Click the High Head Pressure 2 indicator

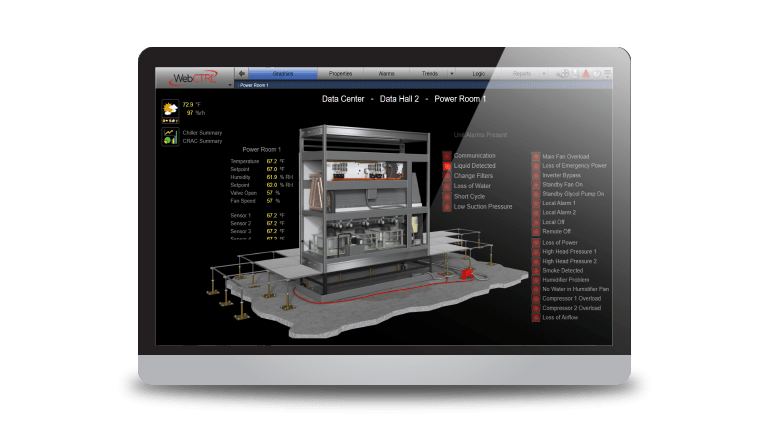[x=536, y=261]
